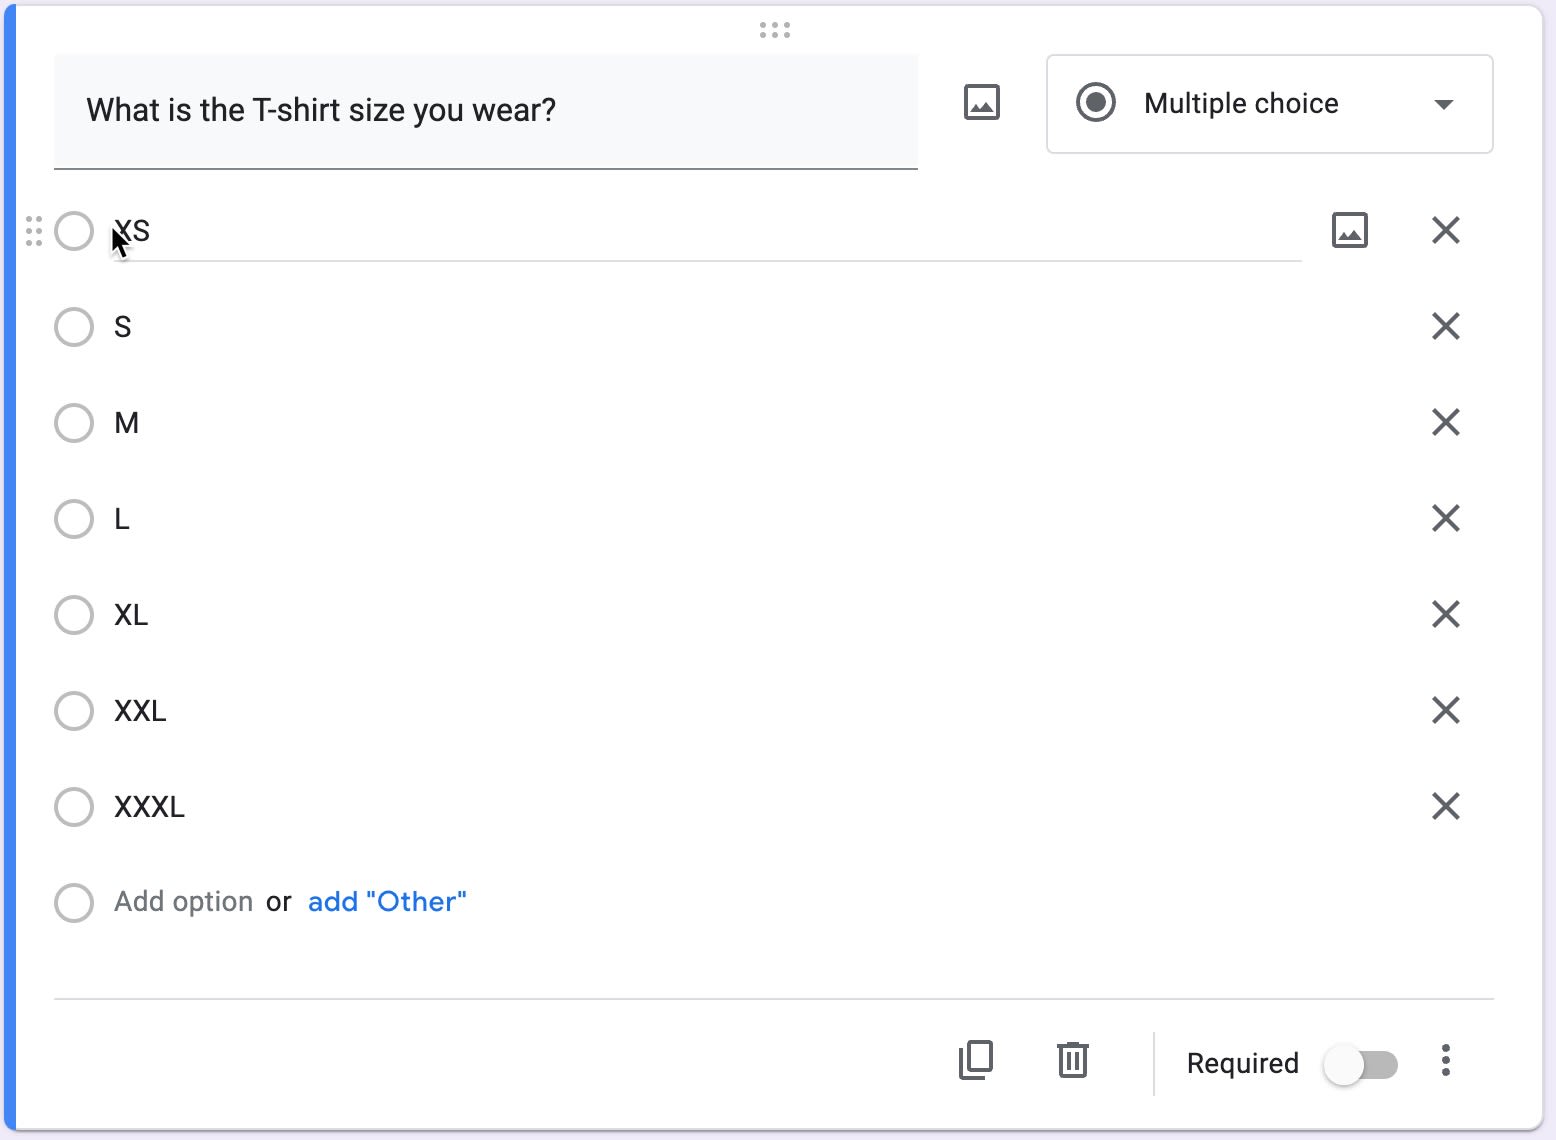The image size is (1556, 1140).
Task: Click the XS option drag handle
Action: point(32,231)
